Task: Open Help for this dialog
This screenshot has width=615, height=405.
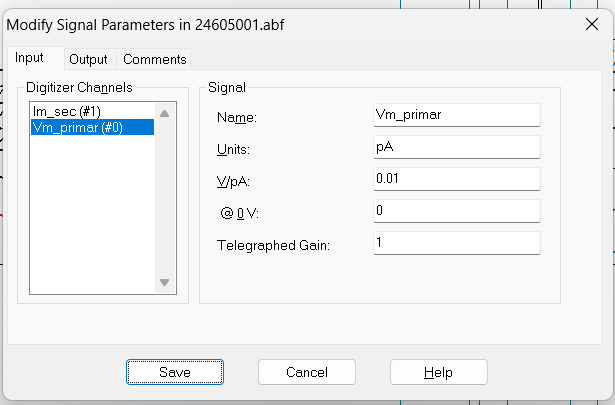Action: (x=439, y=372)
